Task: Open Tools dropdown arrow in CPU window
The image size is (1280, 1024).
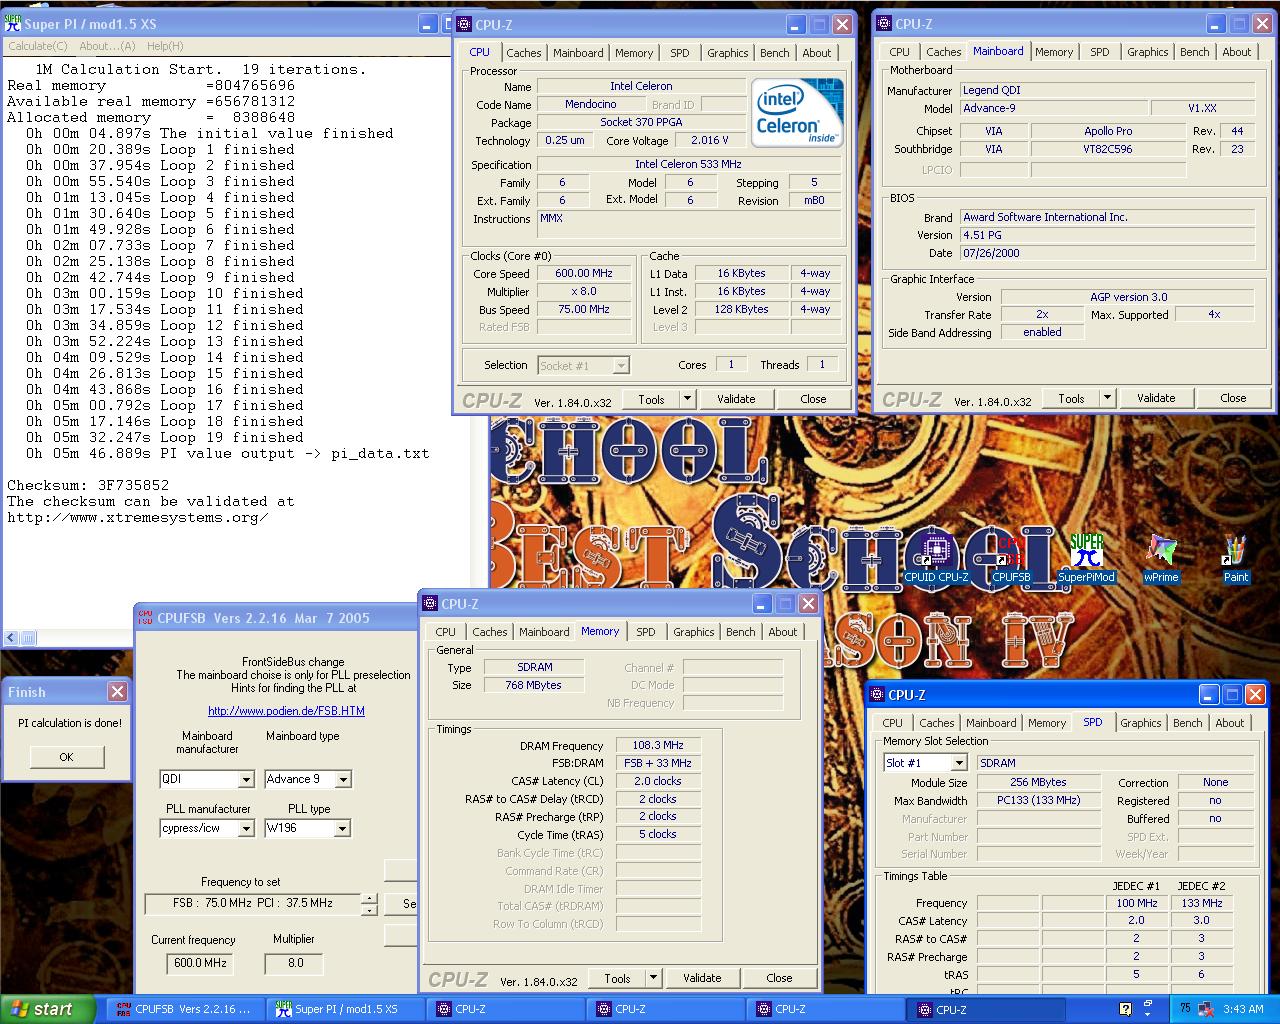Action: point(687,399)
